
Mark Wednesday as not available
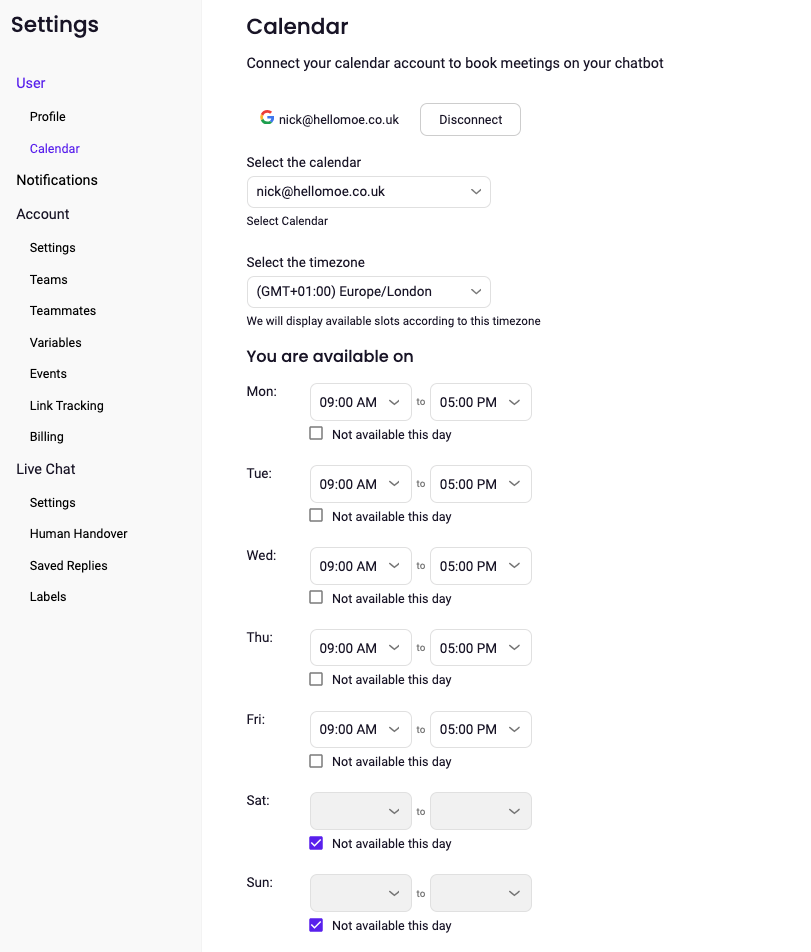(316, 598)
